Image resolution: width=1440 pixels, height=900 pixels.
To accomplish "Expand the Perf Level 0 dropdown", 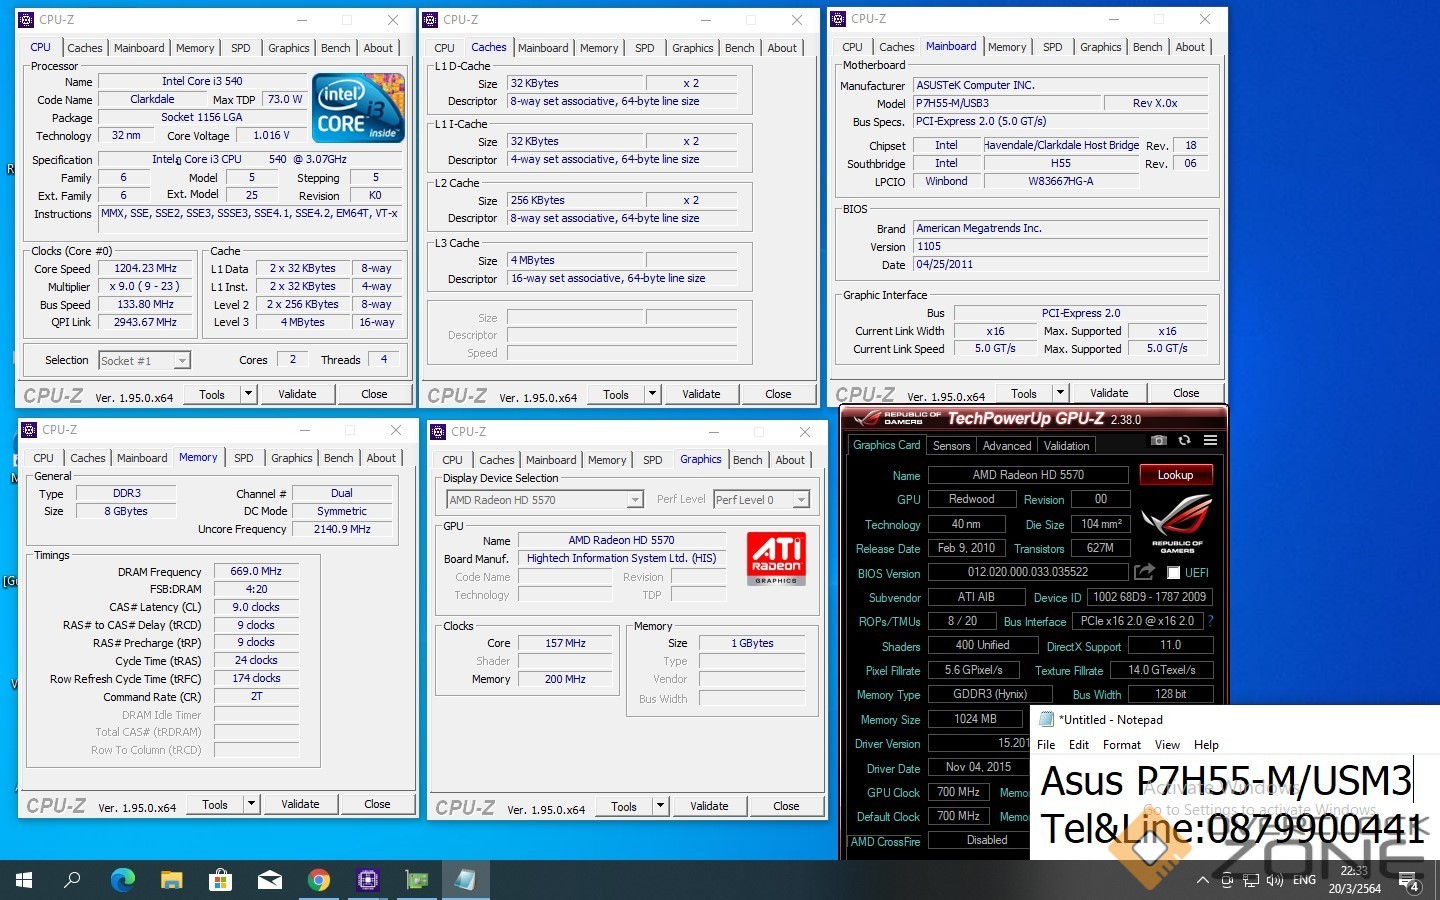I will (800, 500).
